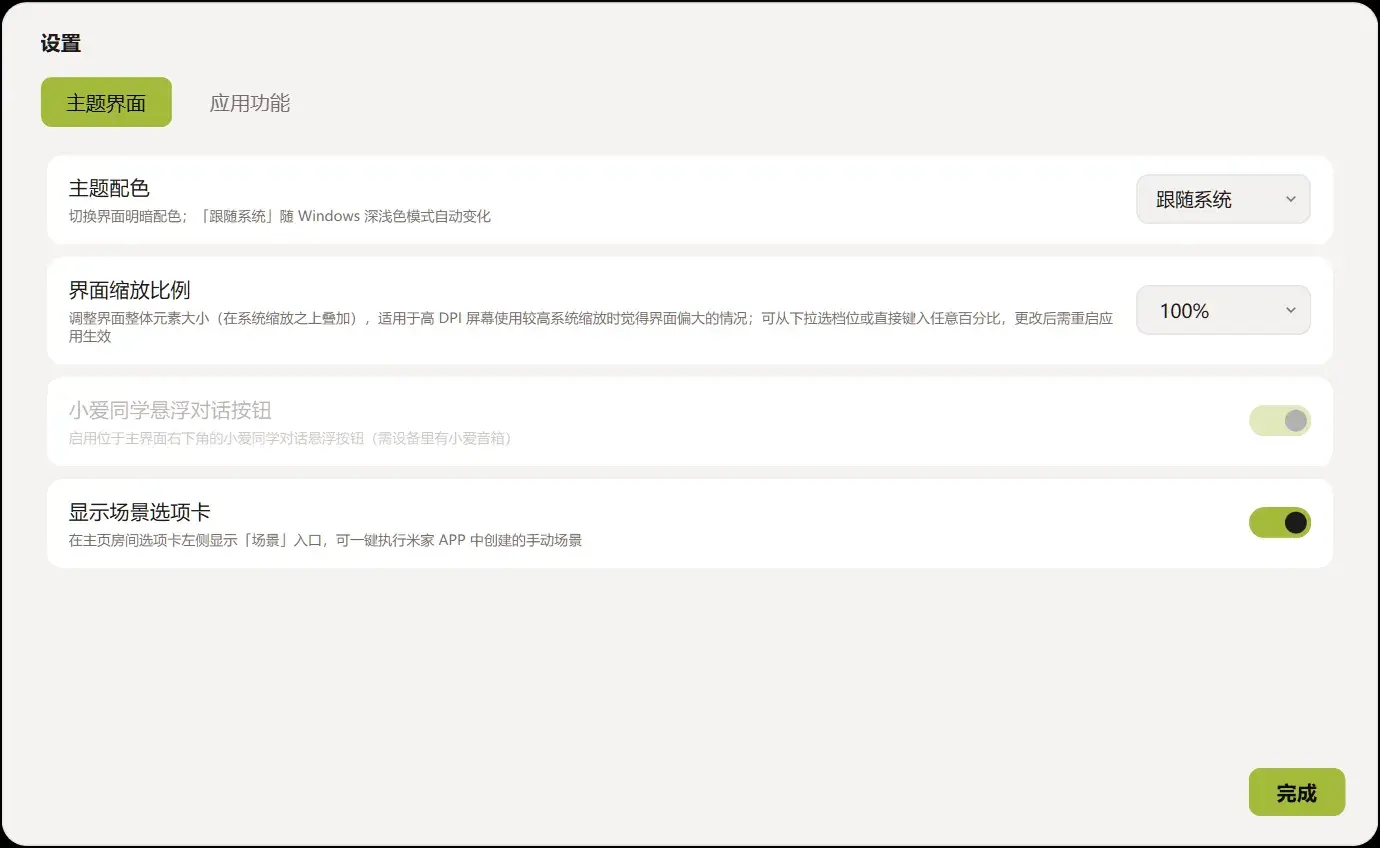Open the 跟随系统 theme dropdown

pos(1223,199)
